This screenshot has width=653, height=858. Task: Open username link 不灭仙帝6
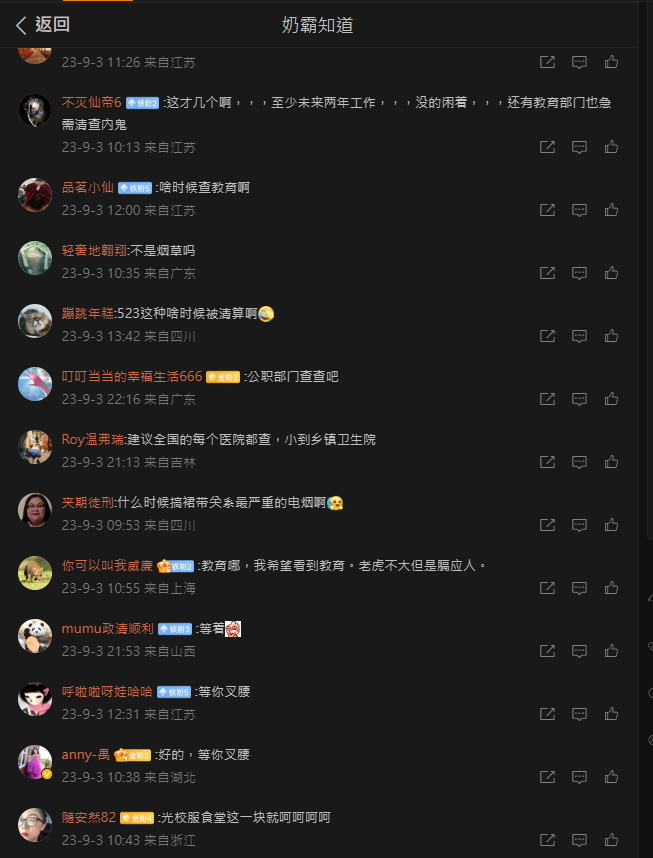point(91,102)
